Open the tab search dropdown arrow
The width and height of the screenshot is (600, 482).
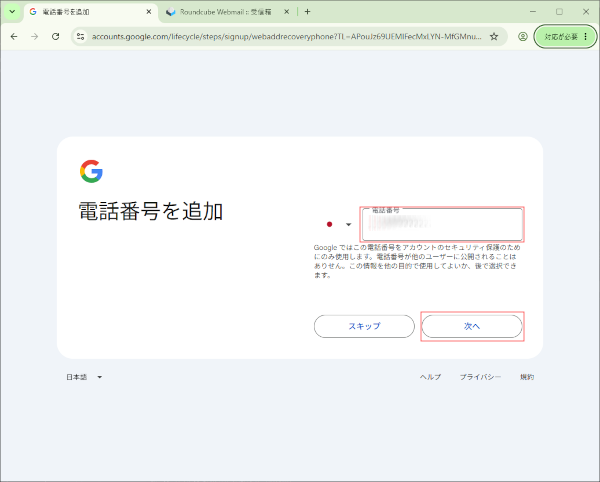coord(12,11)
